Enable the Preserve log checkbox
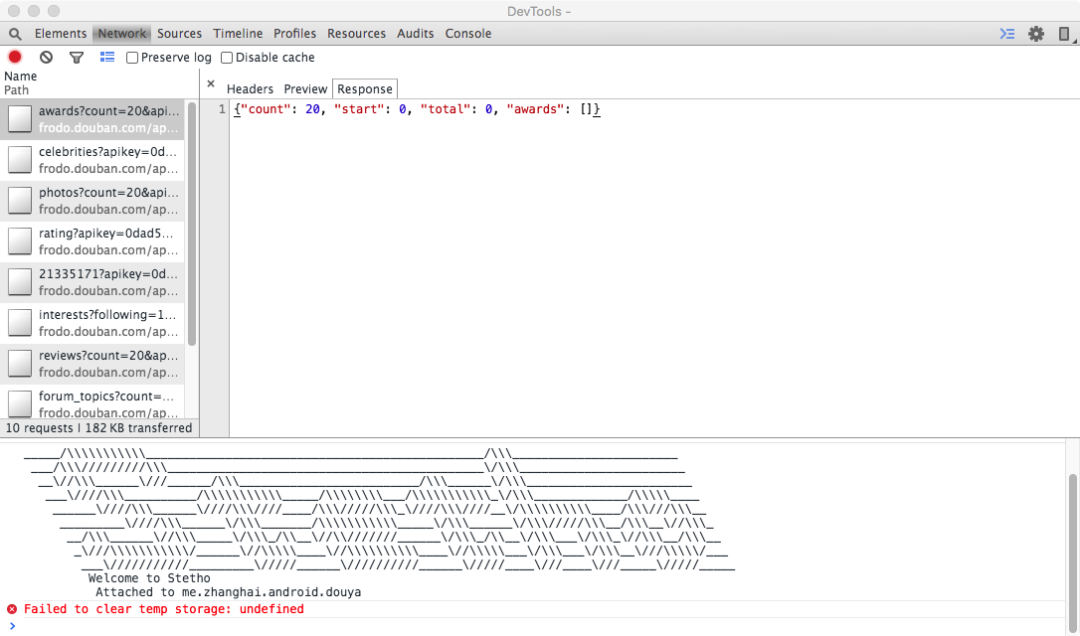Viewport: 1080px width, 636px height. click(x=132, y=58)
